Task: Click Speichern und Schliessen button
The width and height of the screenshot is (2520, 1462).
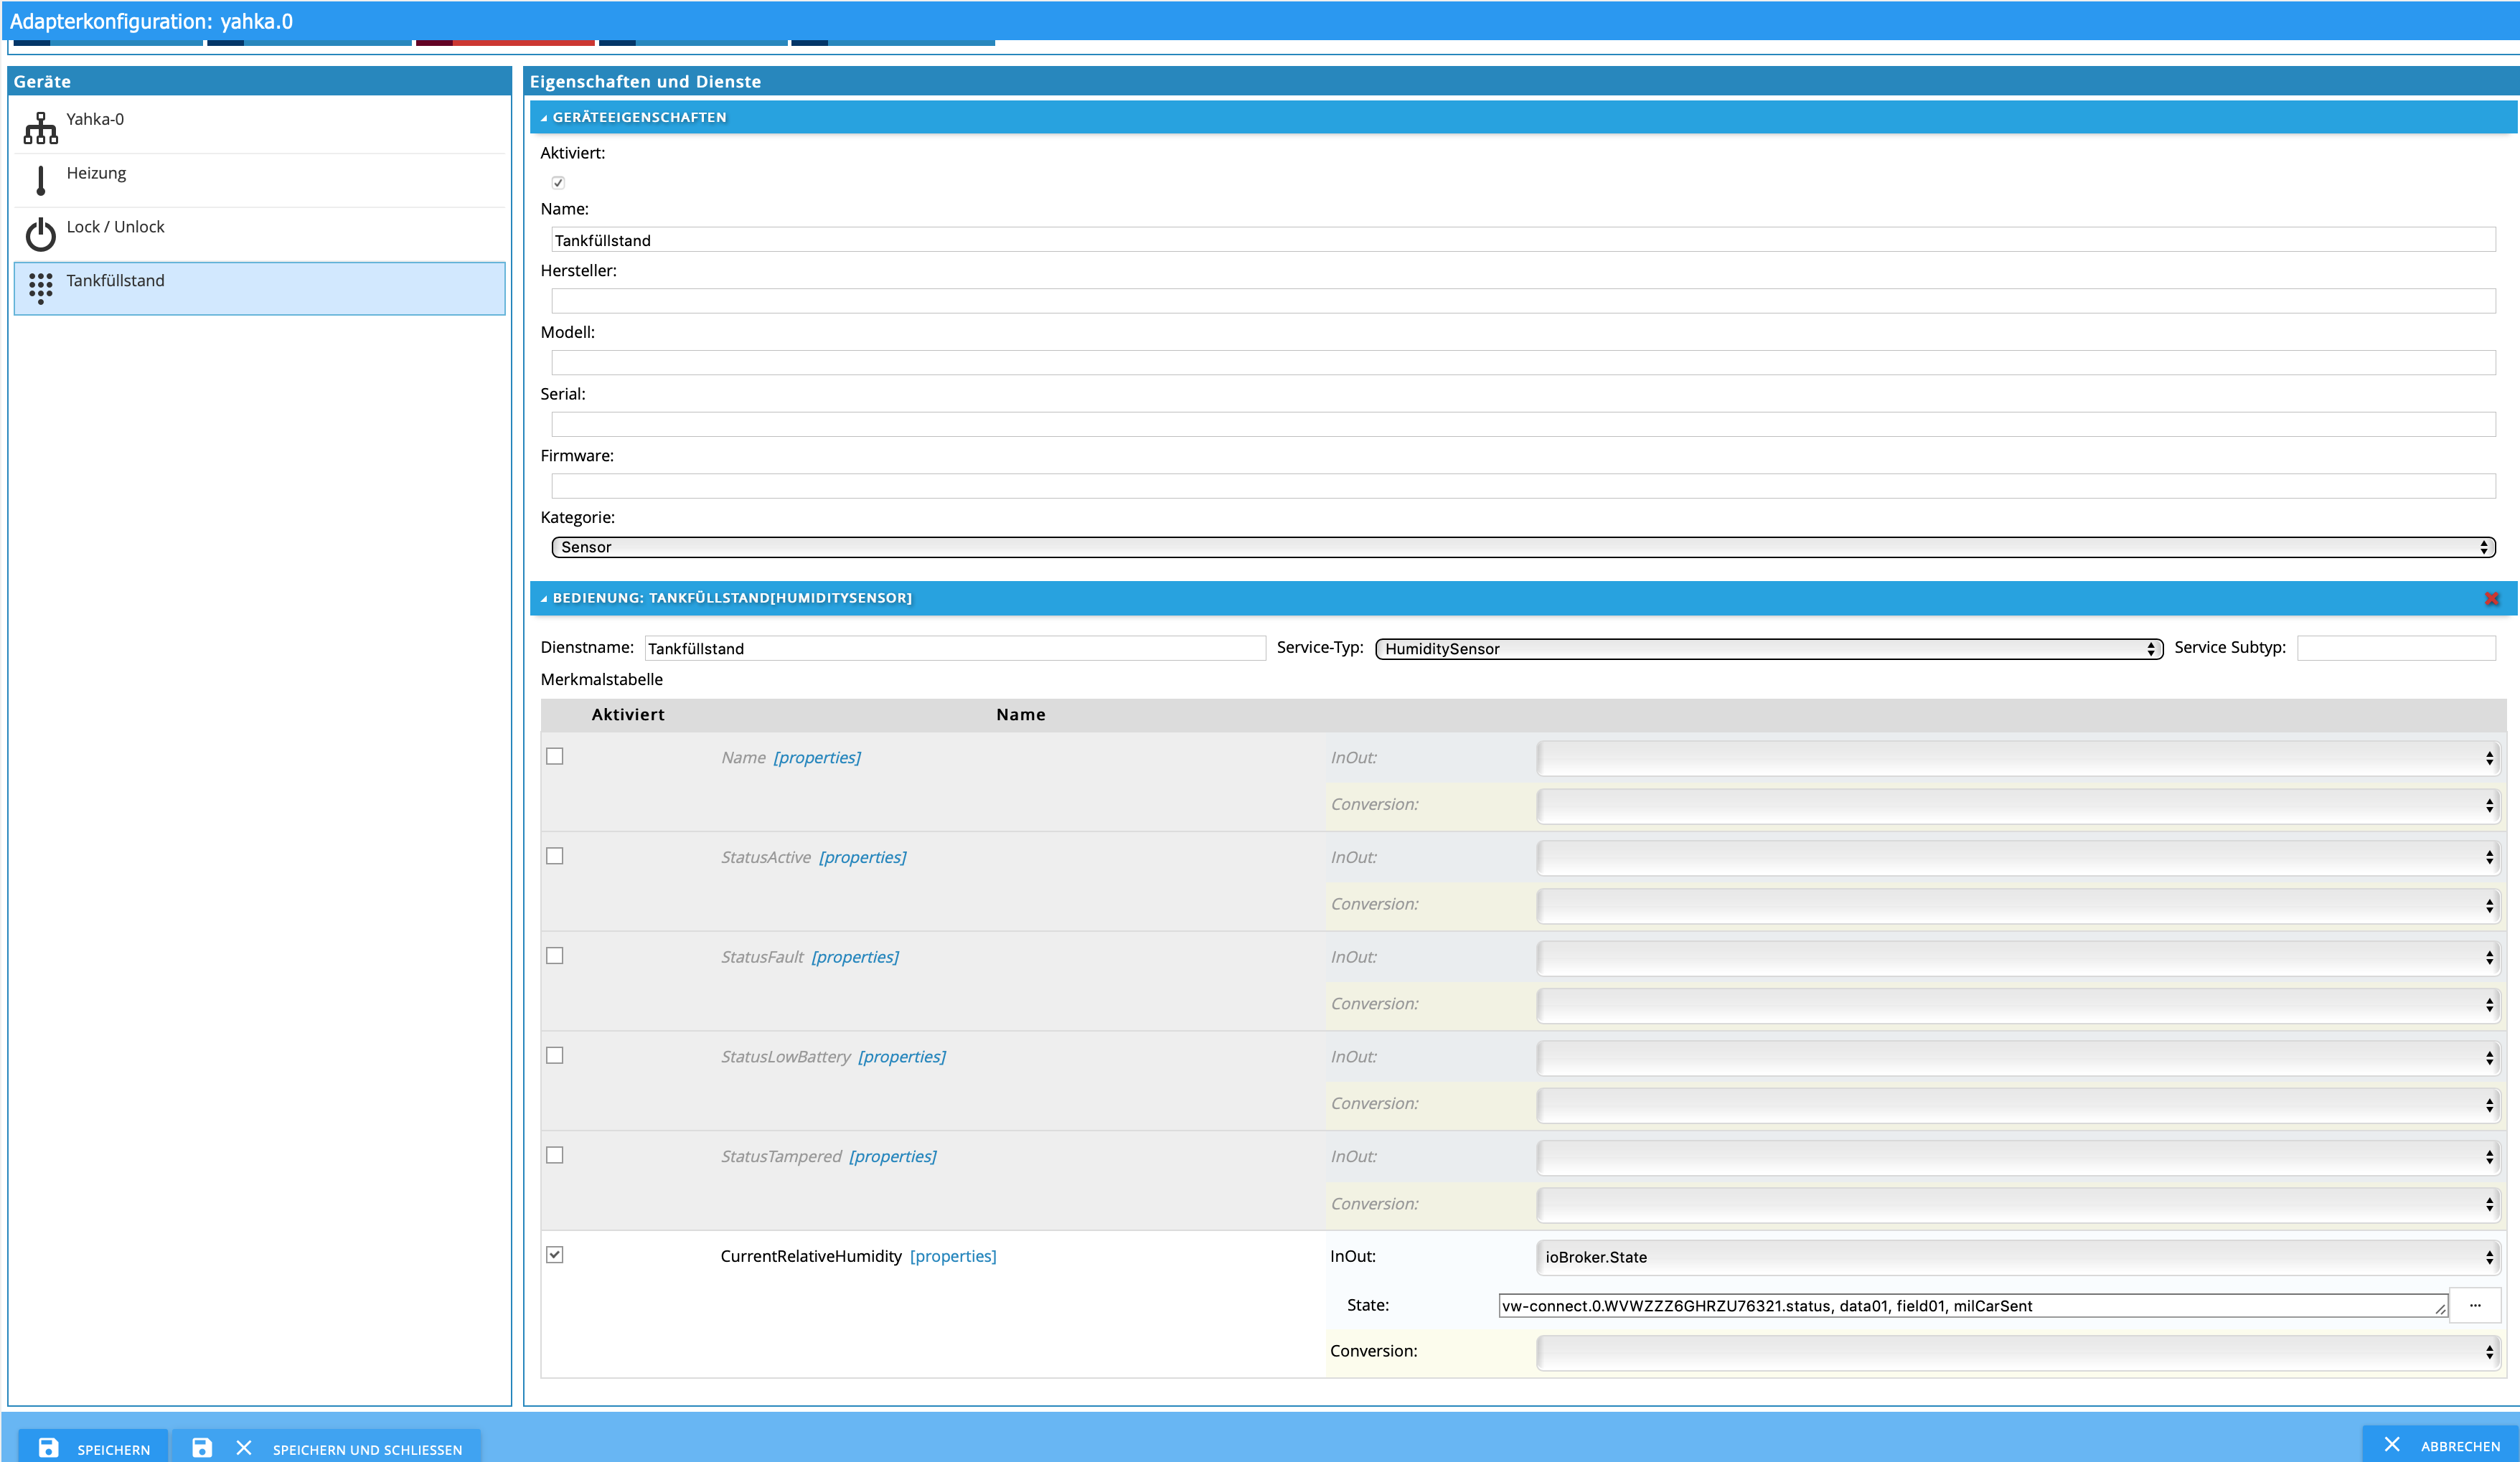Action: 366,1449
